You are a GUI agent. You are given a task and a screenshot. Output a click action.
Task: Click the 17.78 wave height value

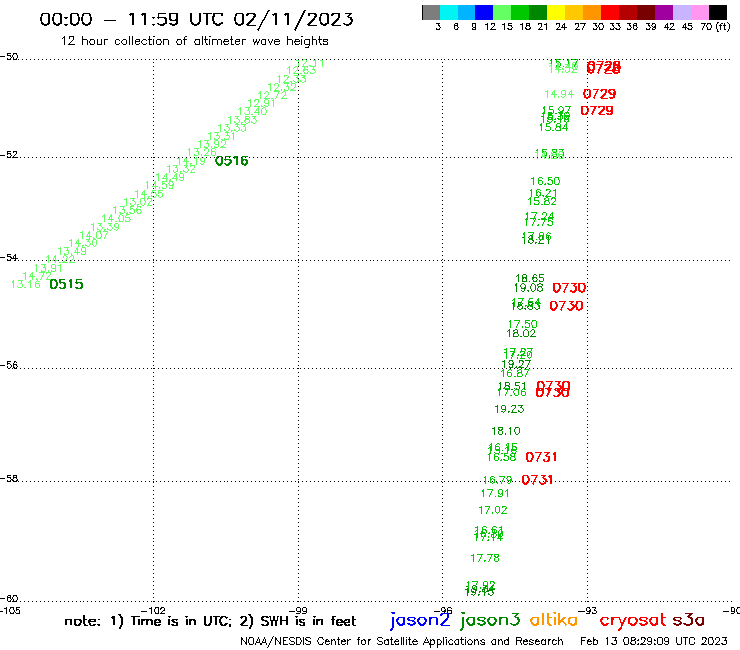pos(485,558)
